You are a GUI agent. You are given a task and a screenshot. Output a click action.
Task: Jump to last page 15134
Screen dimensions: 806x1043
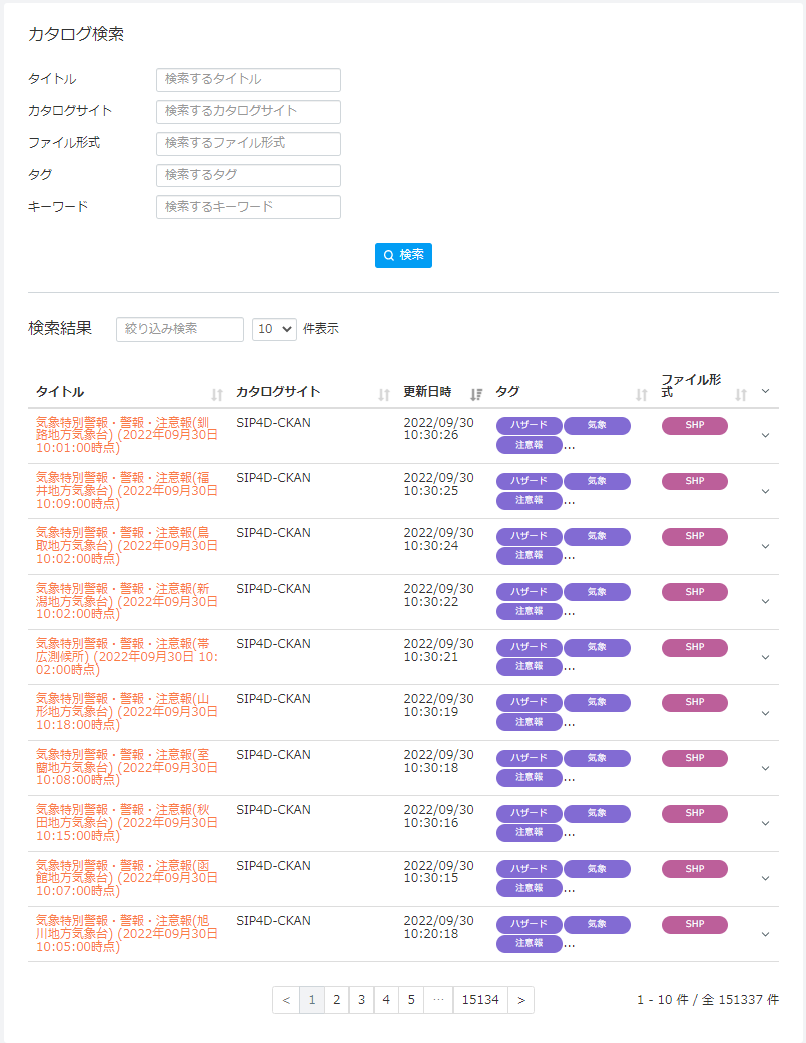pyautogui.click(x=480, y=1000)
